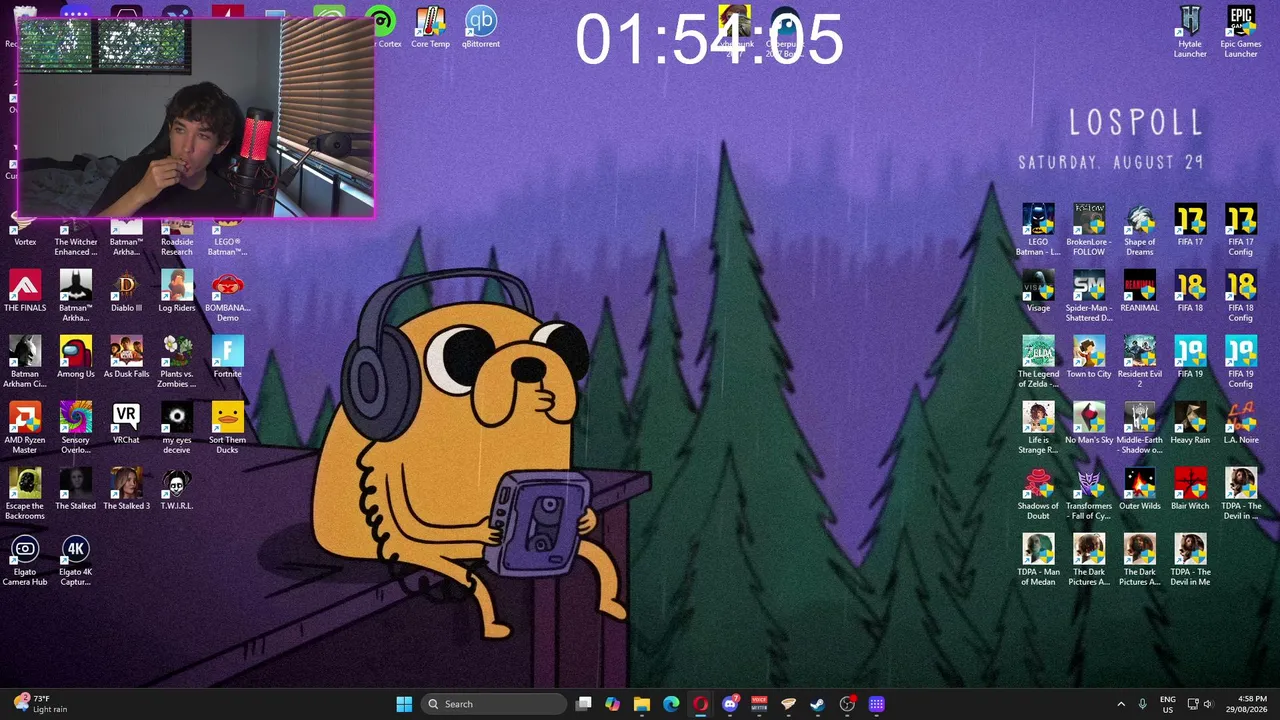
Task: Open the Escape the Backrooms shortcut
Action: tap(25, 494)
